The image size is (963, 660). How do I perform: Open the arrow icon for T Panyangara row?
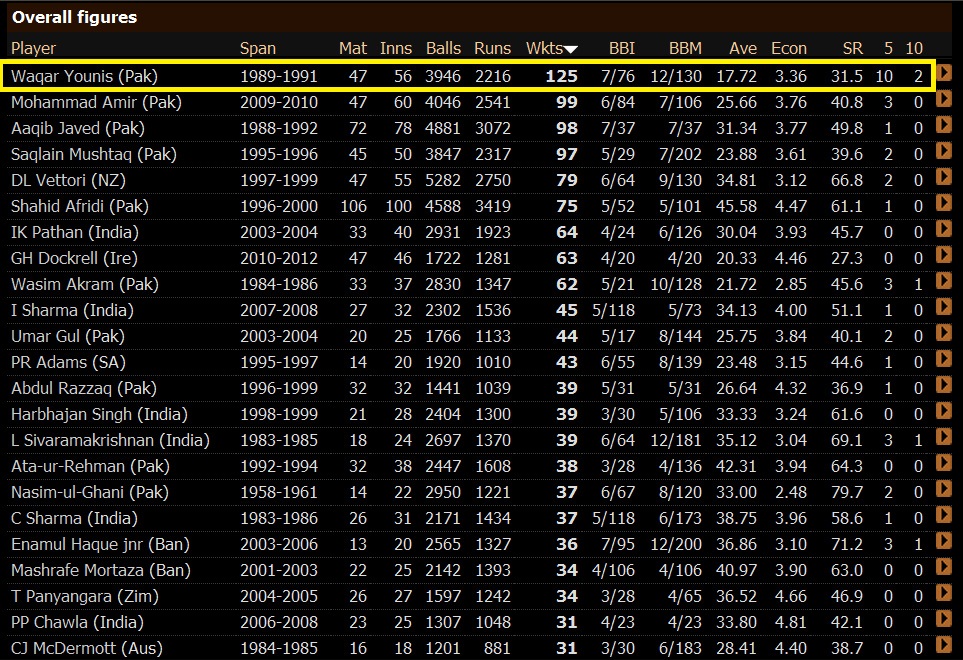point(944,593)
